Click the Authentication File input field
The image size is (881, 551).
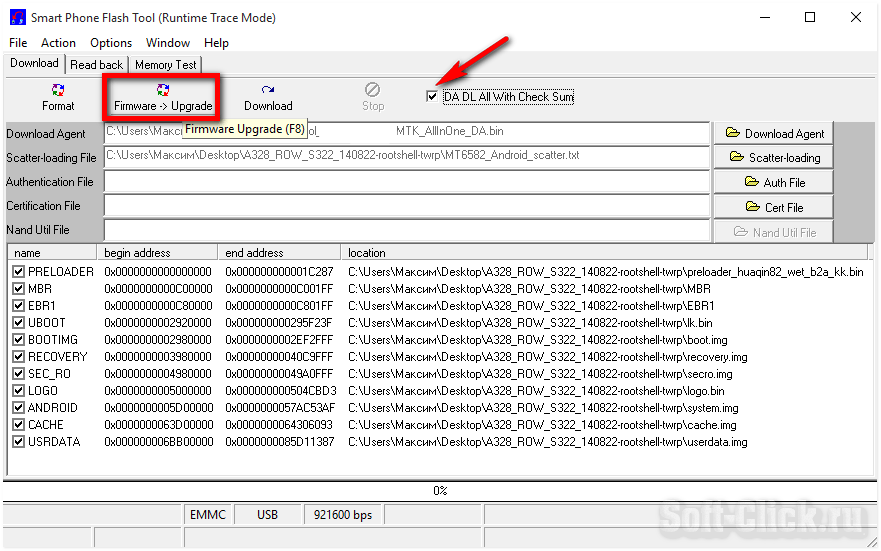(405, 182)
